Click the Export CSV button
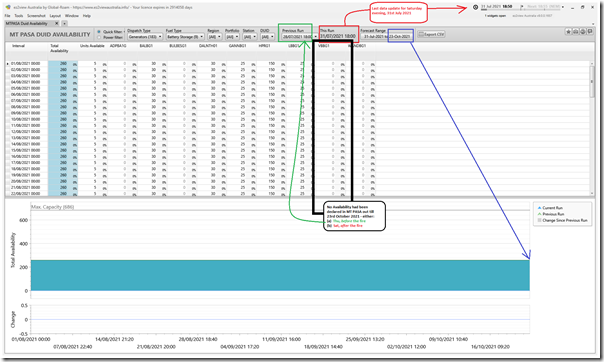The height and width of the screenshot is (362, 604). tap(431, 34)
